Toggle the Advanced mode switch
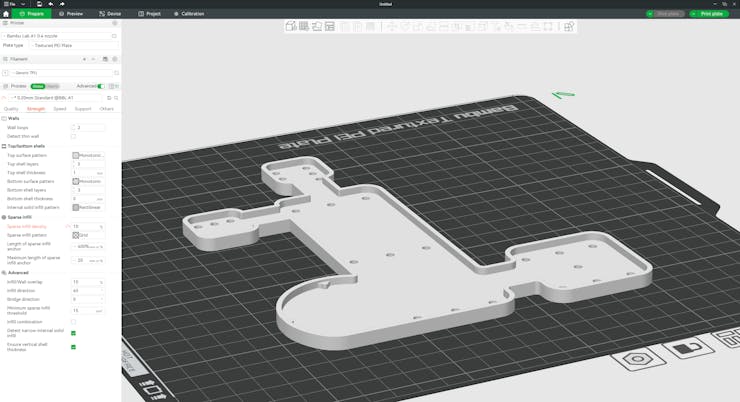The image size is (740, 402). coord(100,86)
